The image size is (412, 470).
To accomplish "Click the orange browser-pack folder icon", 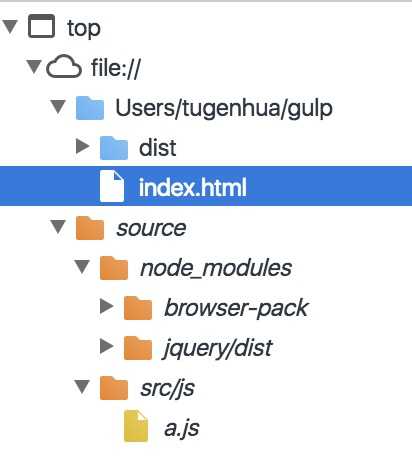I will click(138, 308).
